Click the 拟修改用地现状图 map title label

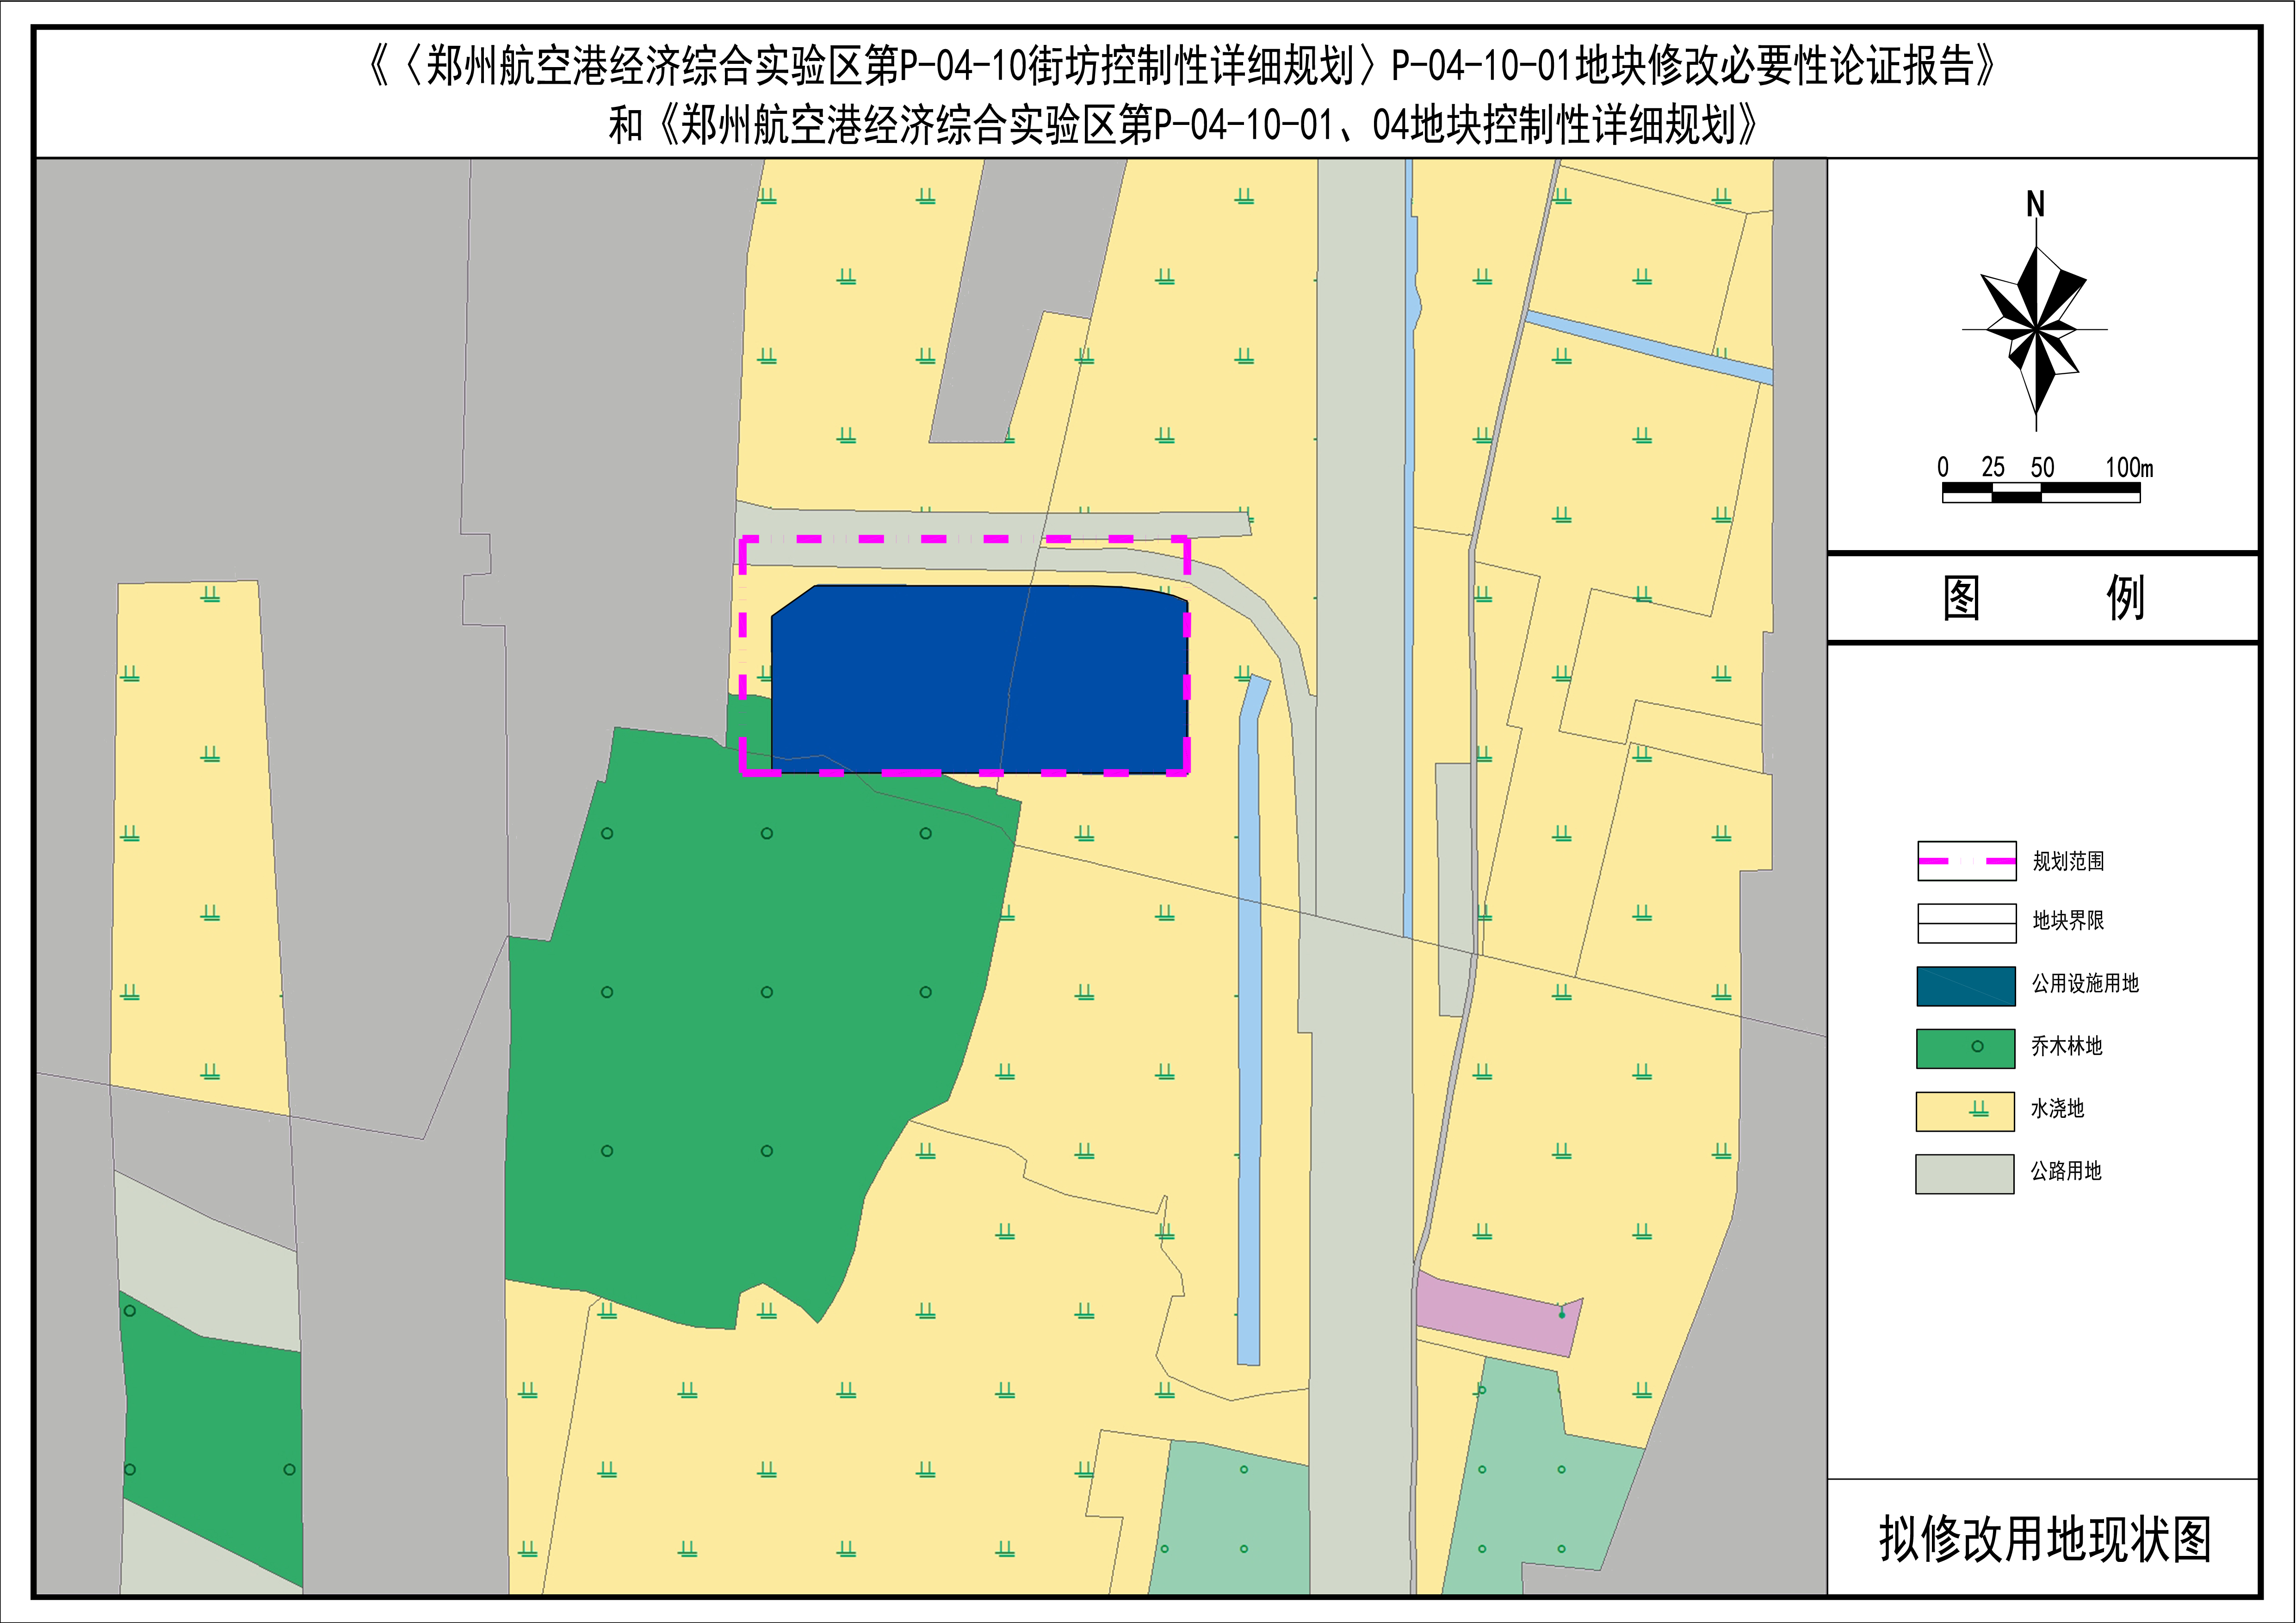click(2044, 1539)
